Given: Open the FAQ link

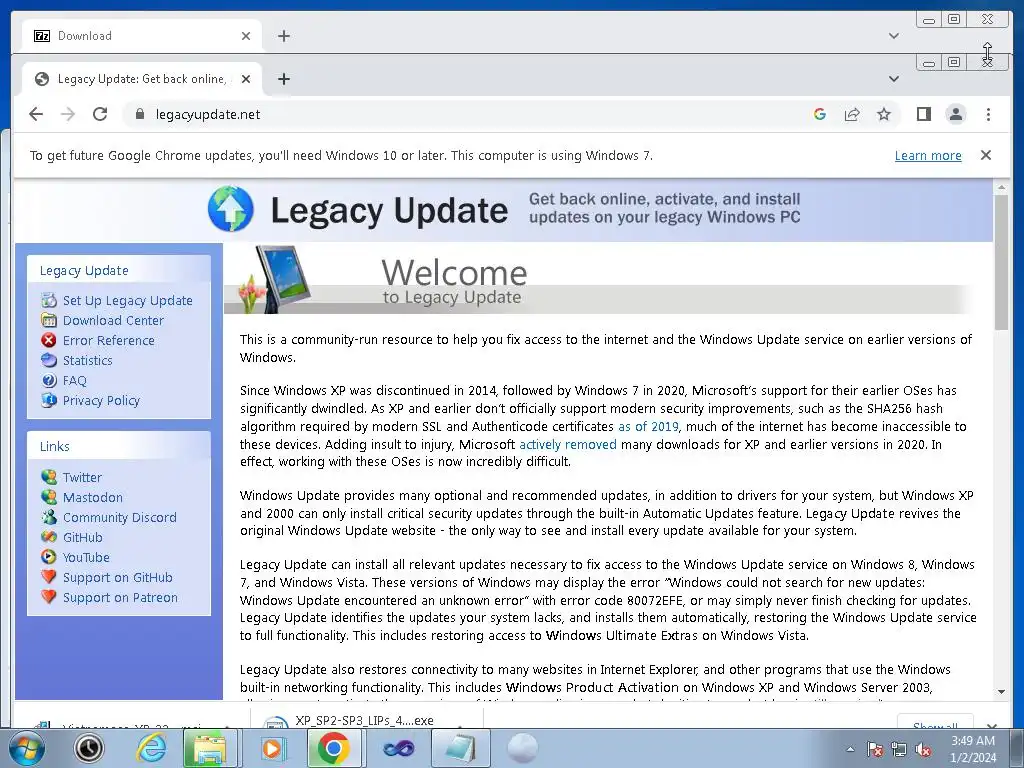Looking at the screenshot, I should [x=74, y=380].
